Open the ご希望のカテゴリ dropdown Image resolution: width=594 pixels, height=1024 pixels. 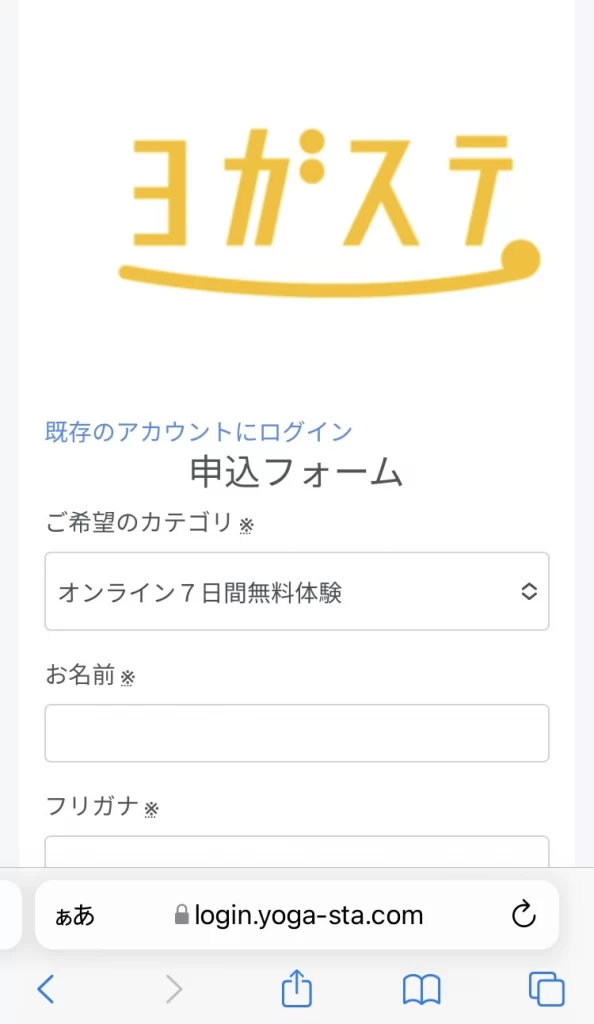pyautogui.click(x=297, y=592)
